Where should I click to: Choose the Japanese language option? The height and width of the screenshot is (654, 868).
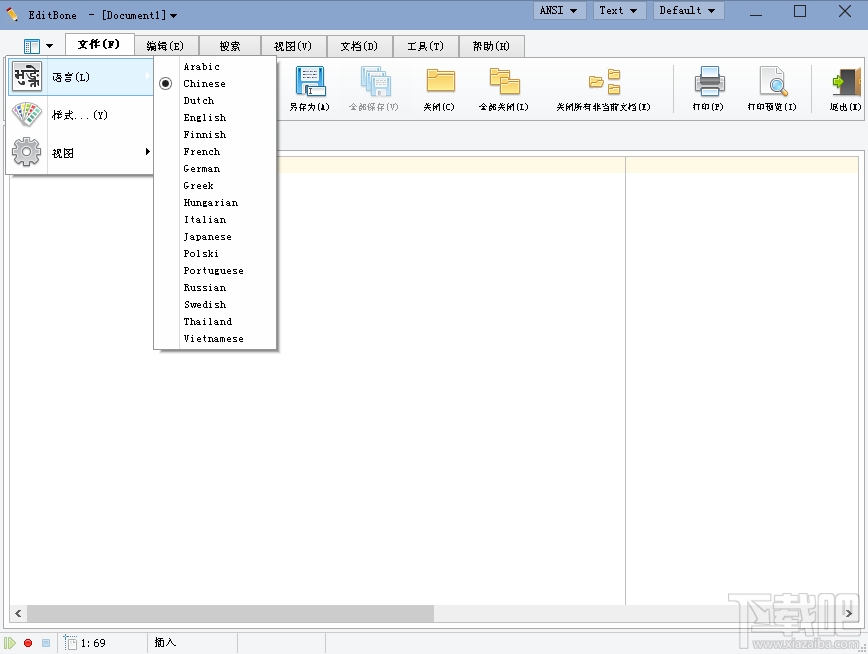point(207,236)
